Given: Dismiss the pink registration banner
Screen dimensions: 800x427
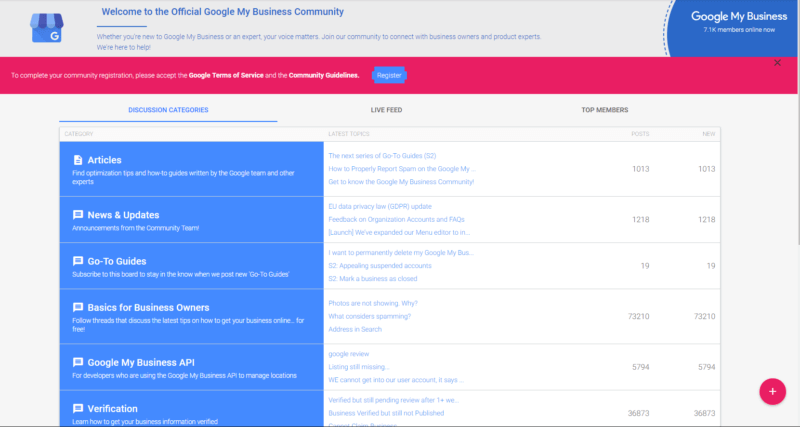Looking at the screenshot, I should [x=777, y=63].
